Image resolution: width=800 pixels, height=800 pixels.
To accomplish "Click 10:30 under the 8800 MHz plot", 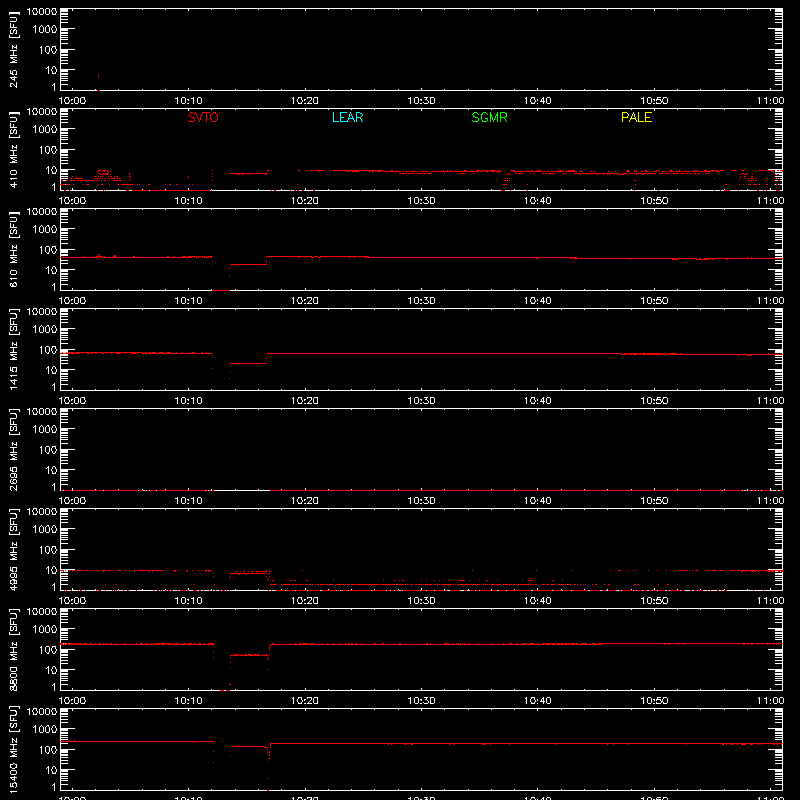I will pos(421,701).
